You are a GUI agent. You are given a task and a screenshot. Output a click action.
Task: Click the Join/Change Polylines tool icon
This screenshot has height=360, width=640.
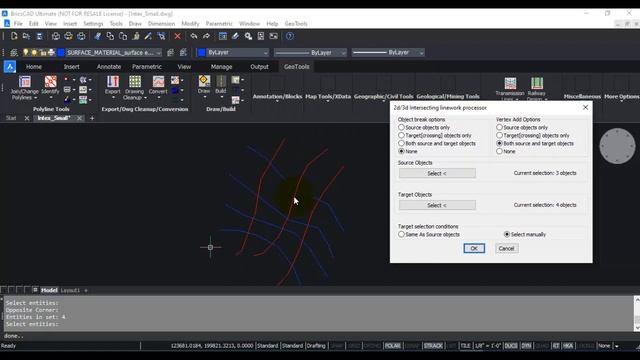(25, 82)
